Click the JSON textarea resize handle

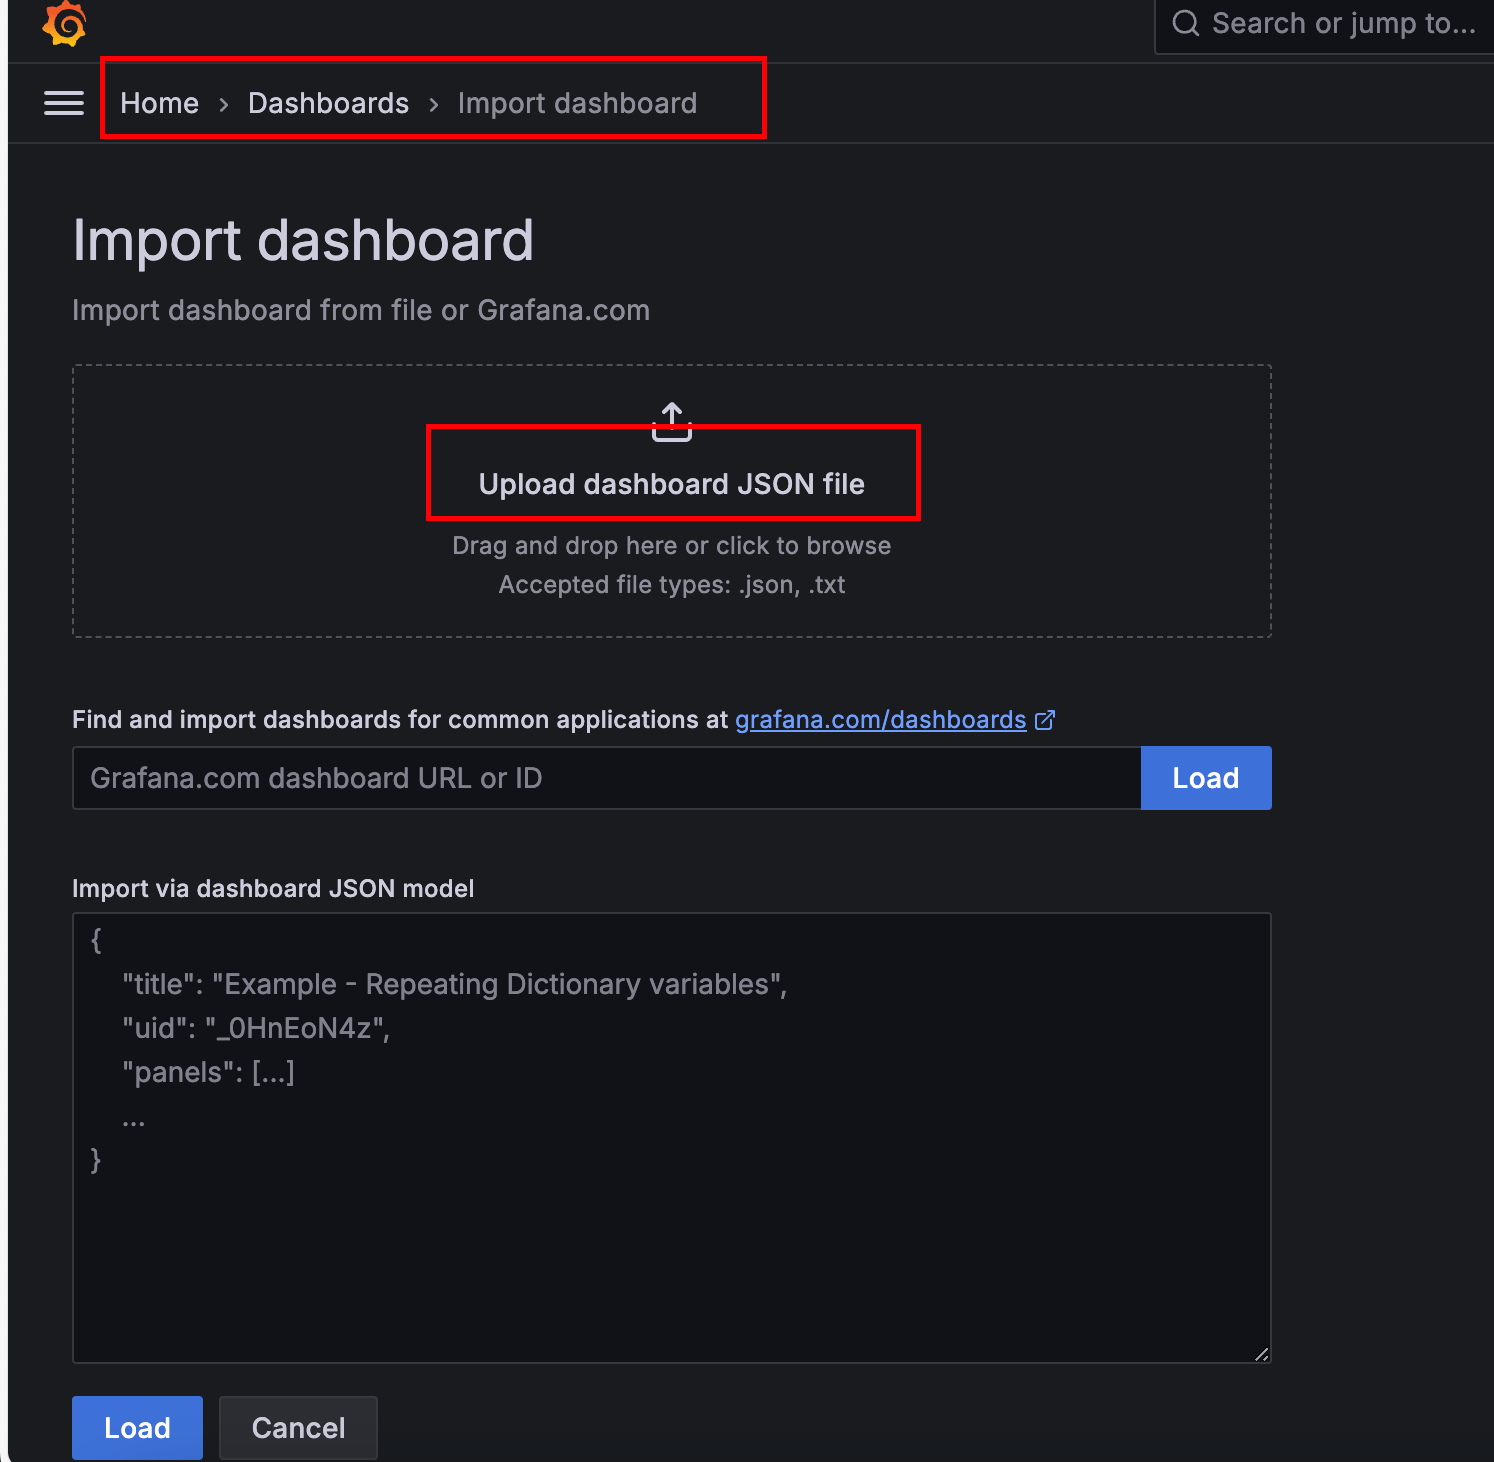tap(1262, 1354)
